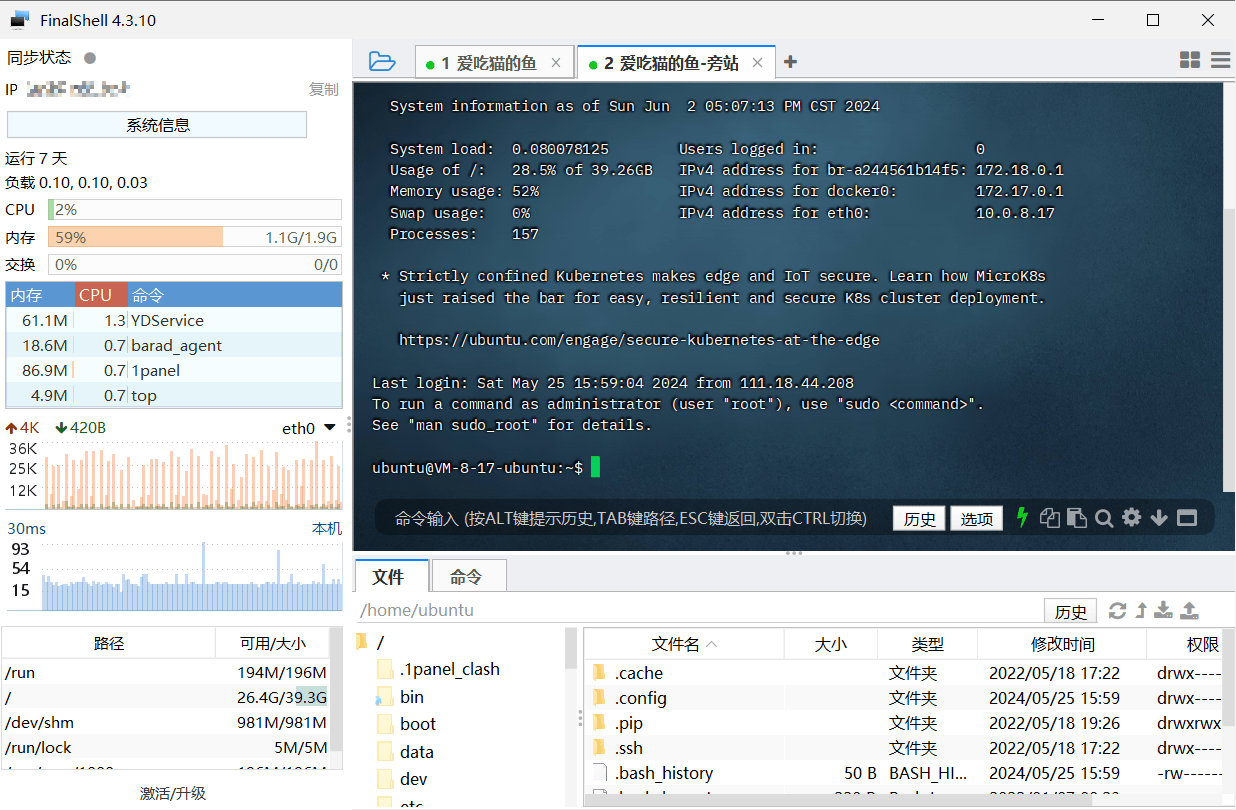The width and height of the screenshot is (1236, 810).
Task: Click the 系统信息 button
Action: [x=157, y=125]
